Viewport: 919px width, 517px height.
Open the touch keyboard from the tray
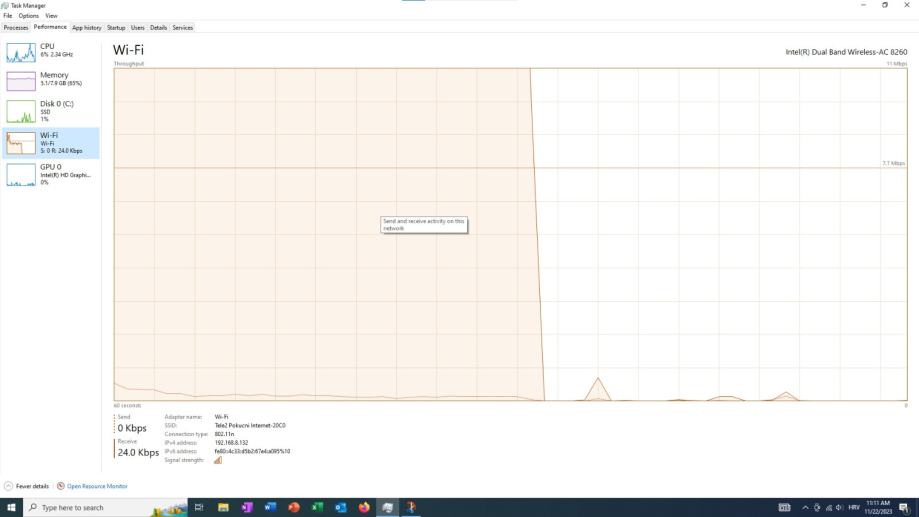[x=784, y=508]
